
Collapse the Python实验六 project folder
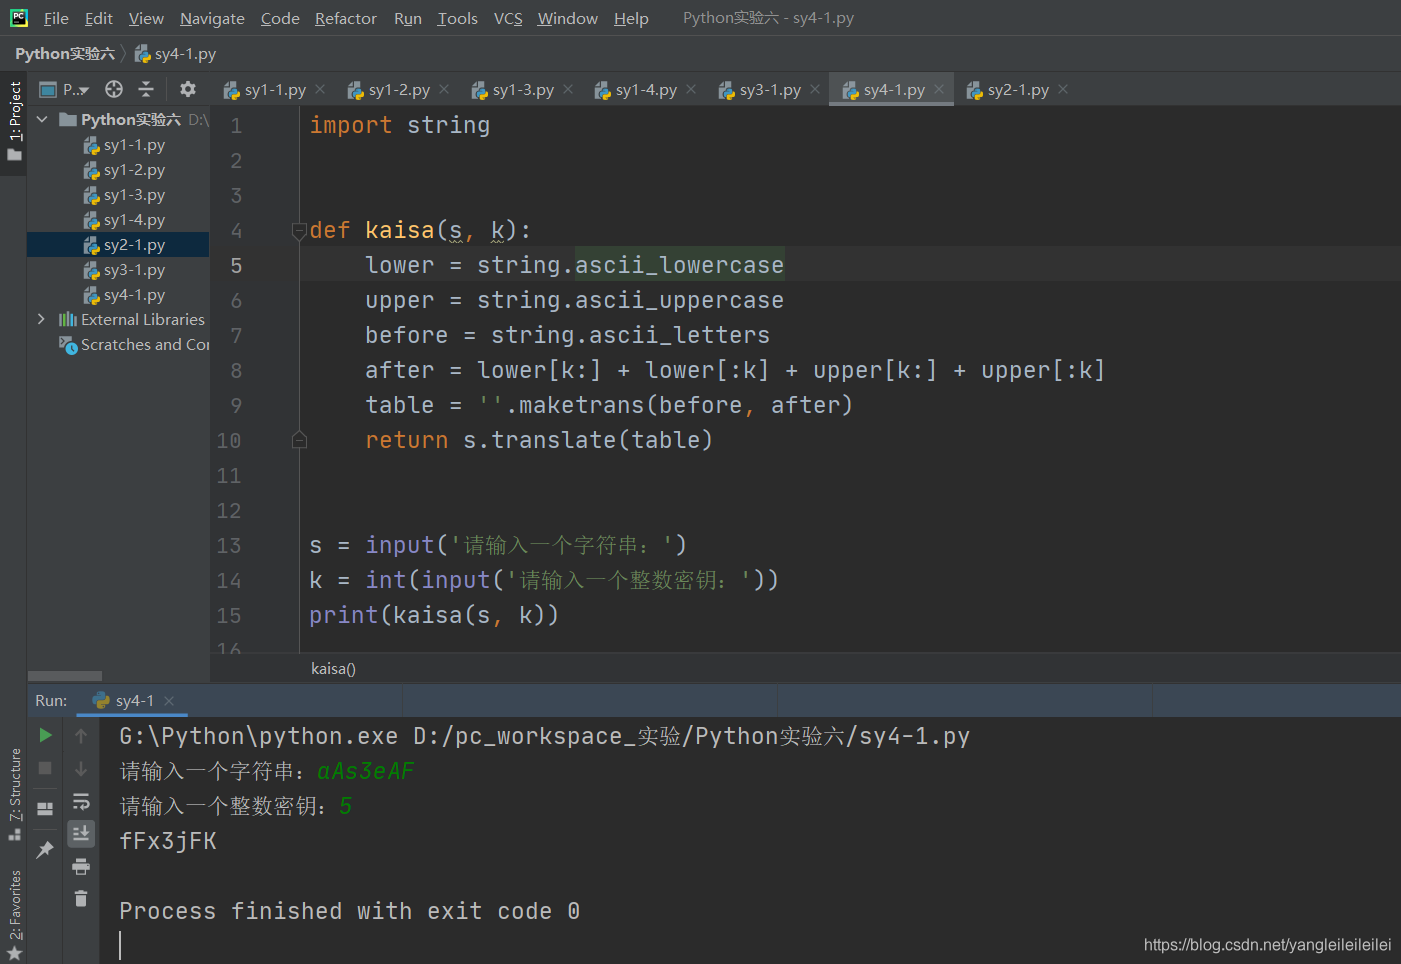pos(42,119)
